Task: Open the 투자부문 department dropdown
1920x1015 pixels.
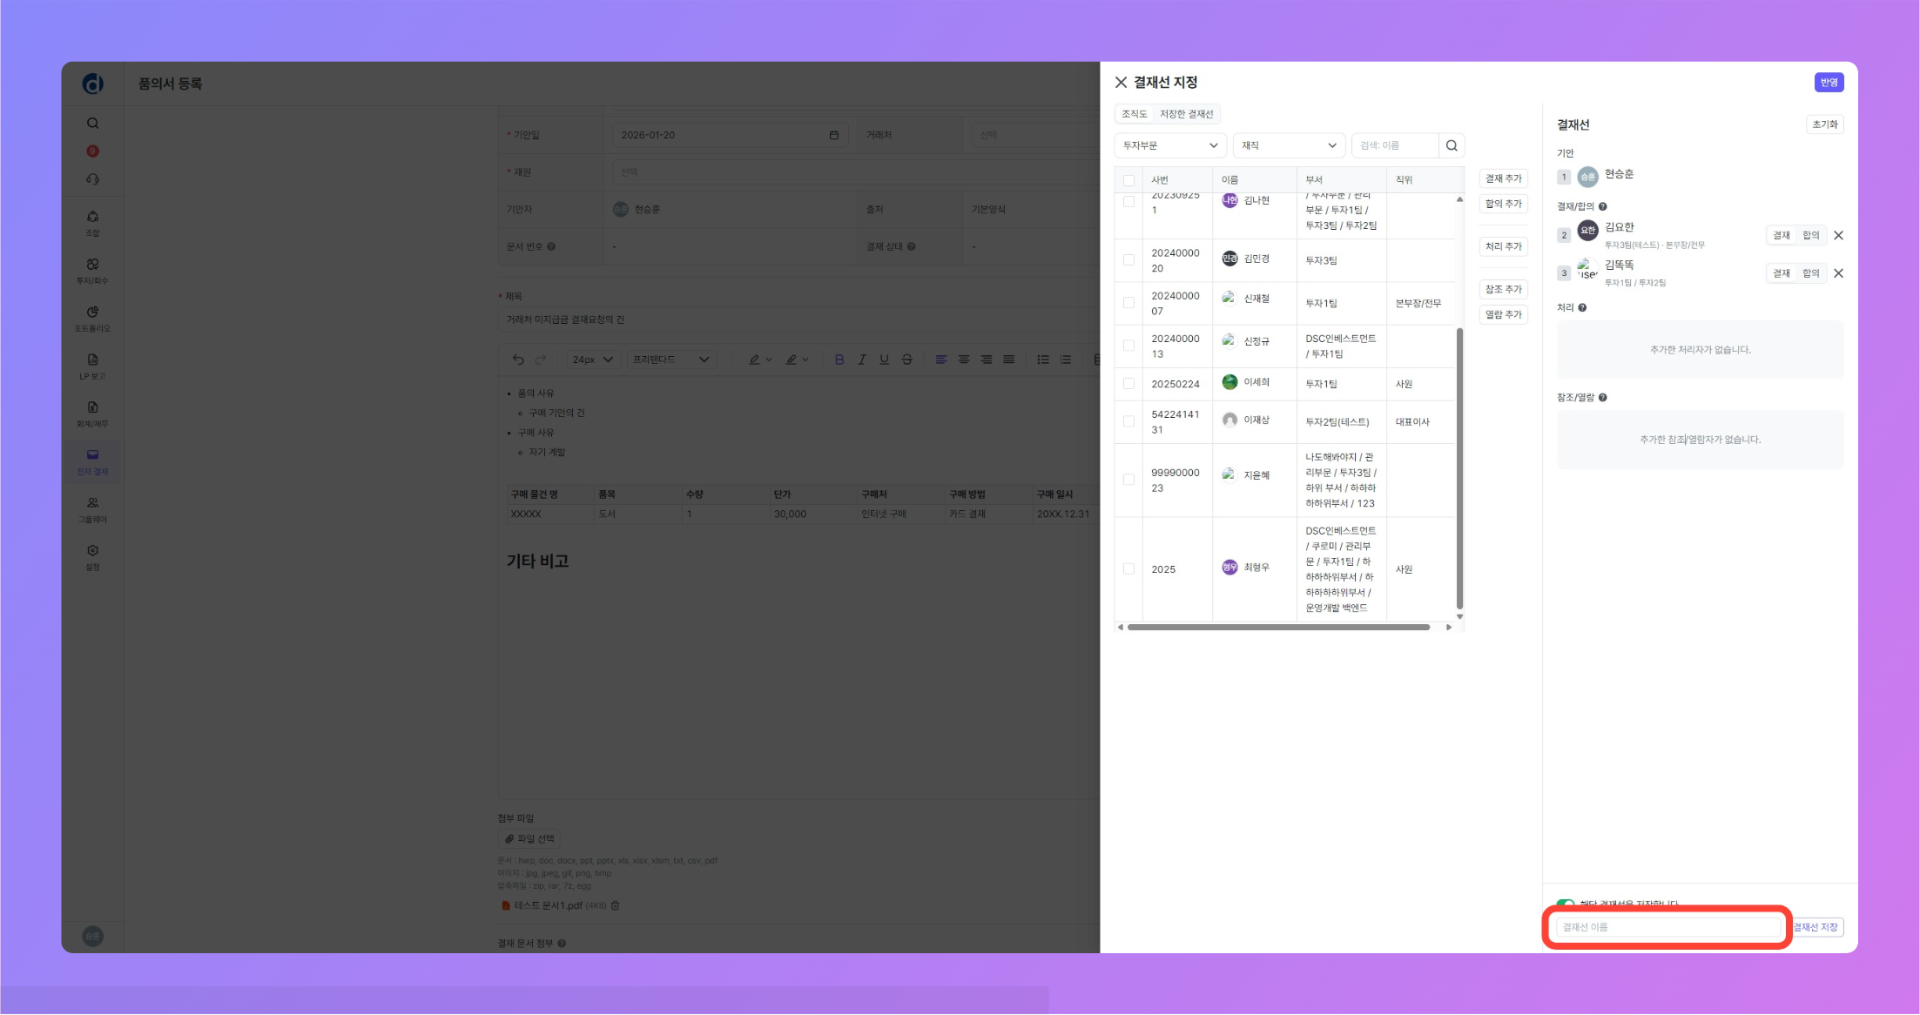Action: click(x=1170, y=146)
